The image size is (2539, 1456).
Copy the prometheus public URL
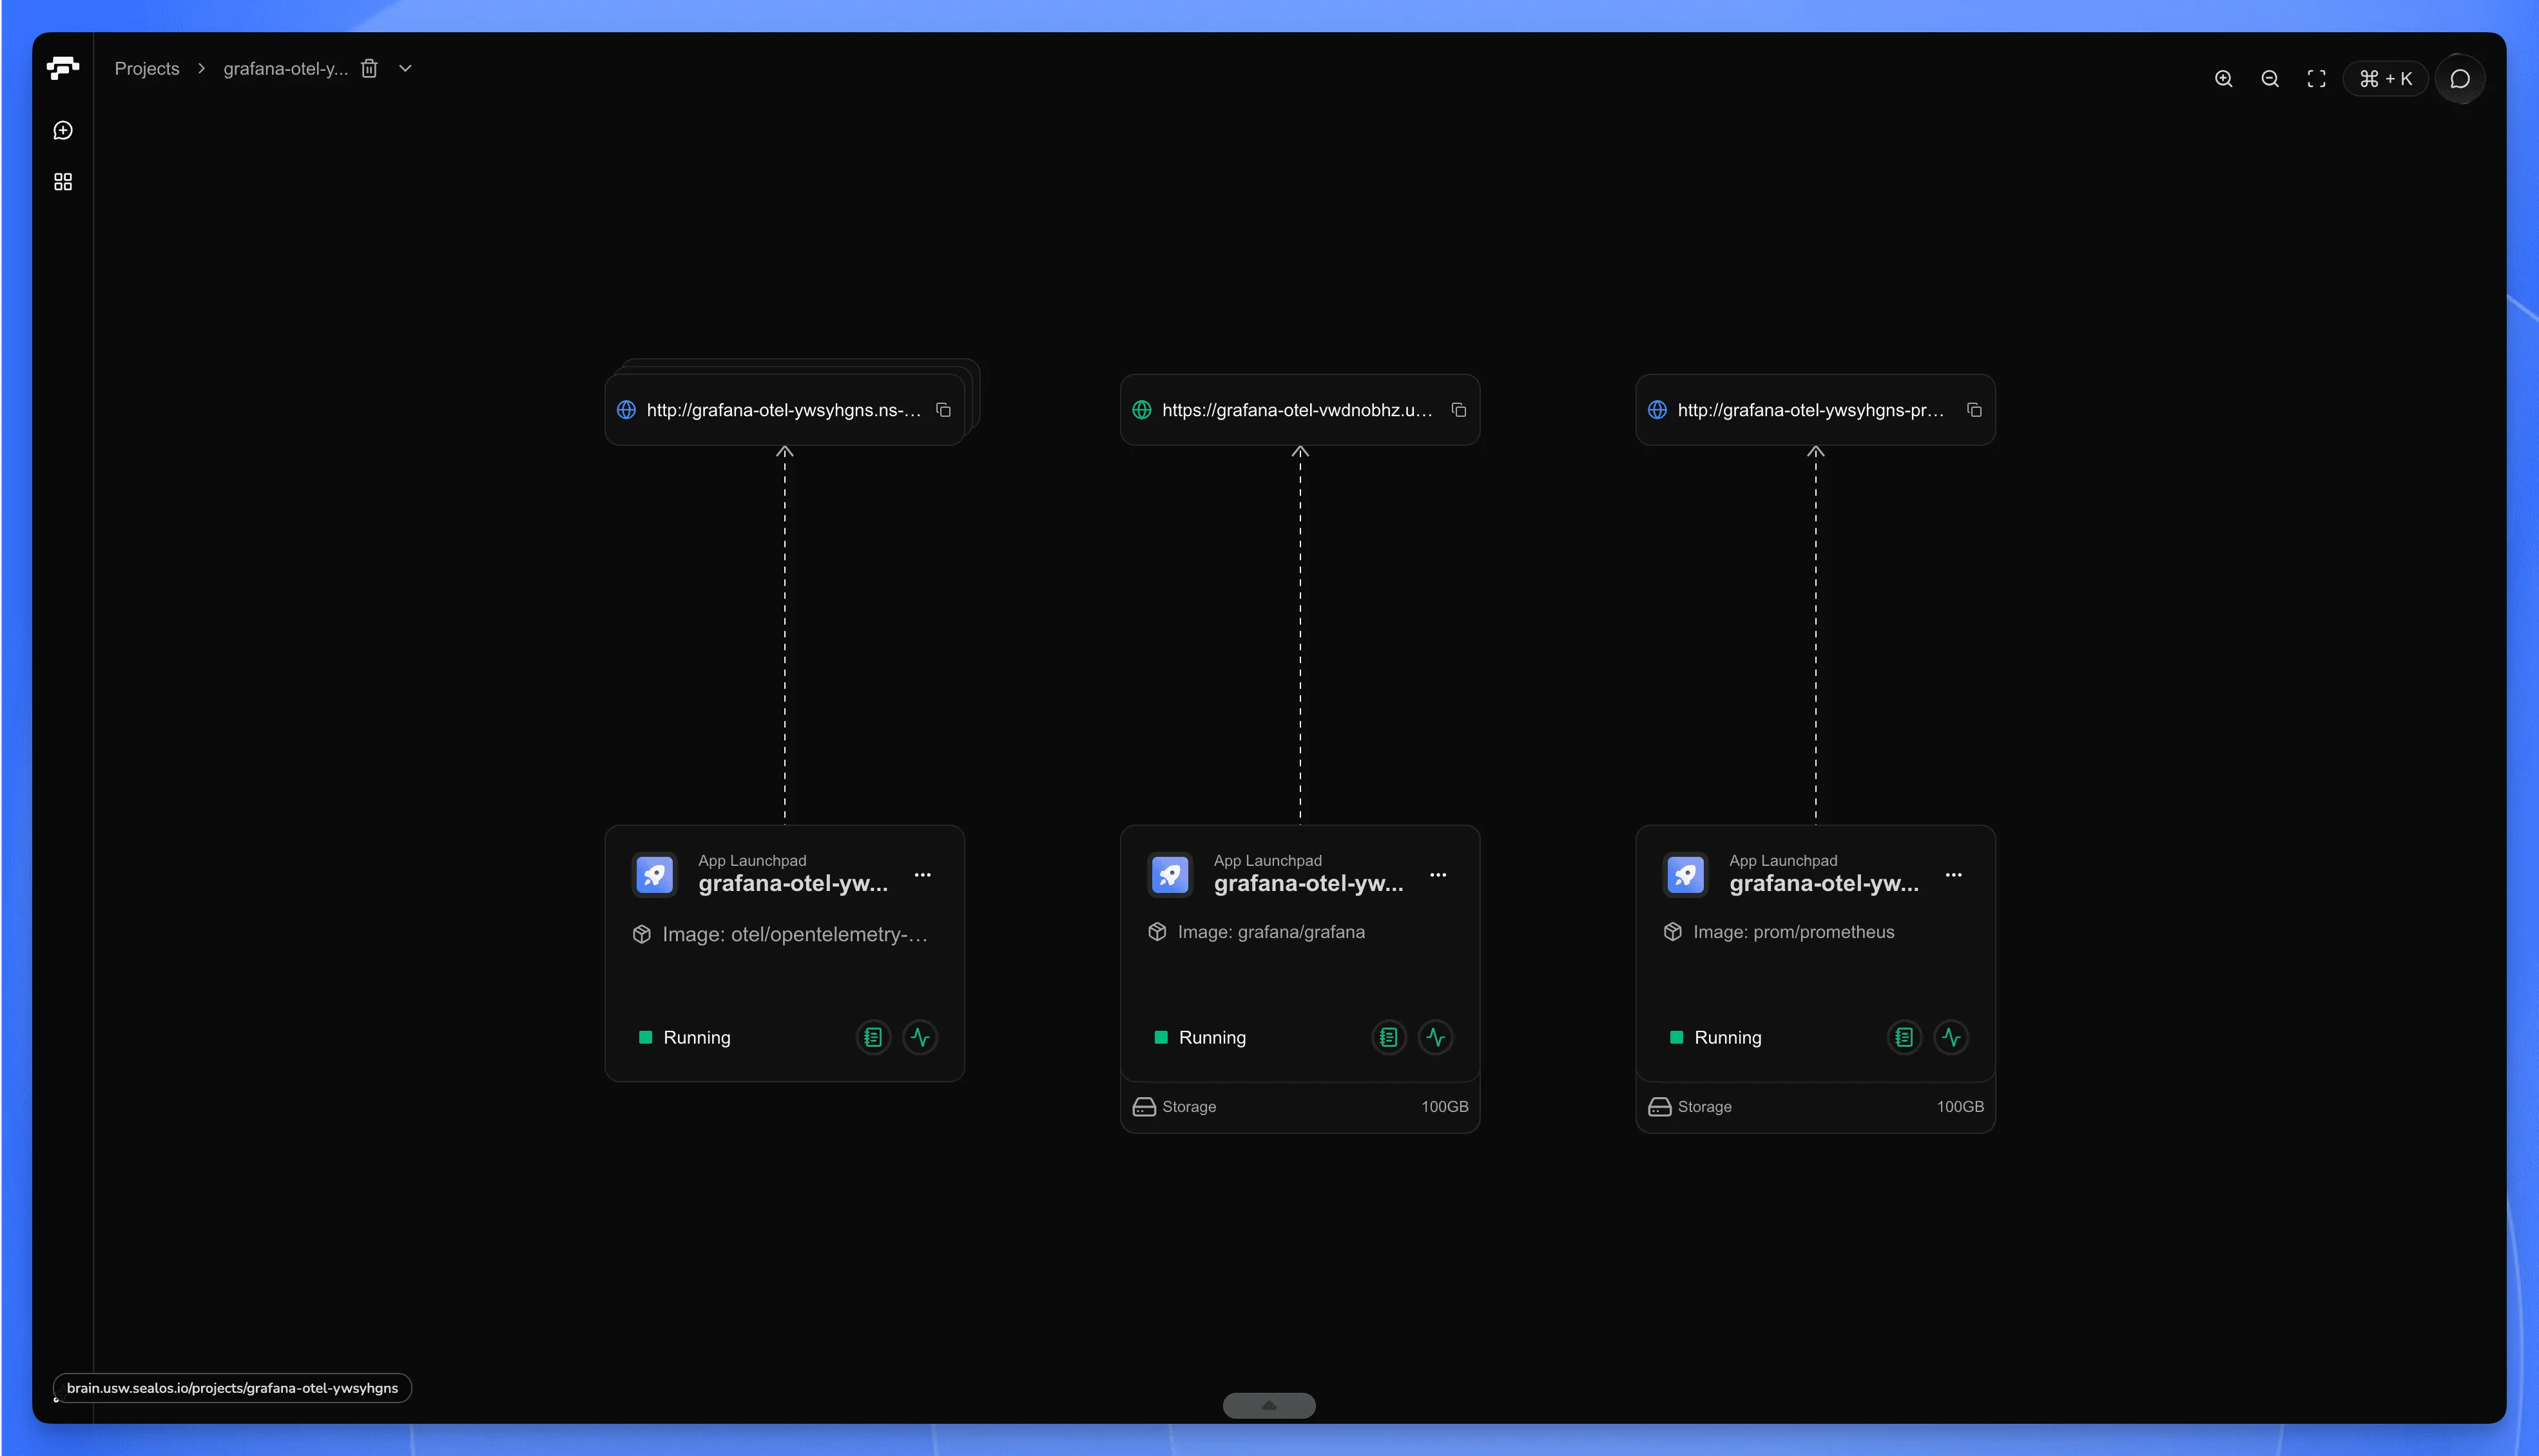pos(1974,410)
